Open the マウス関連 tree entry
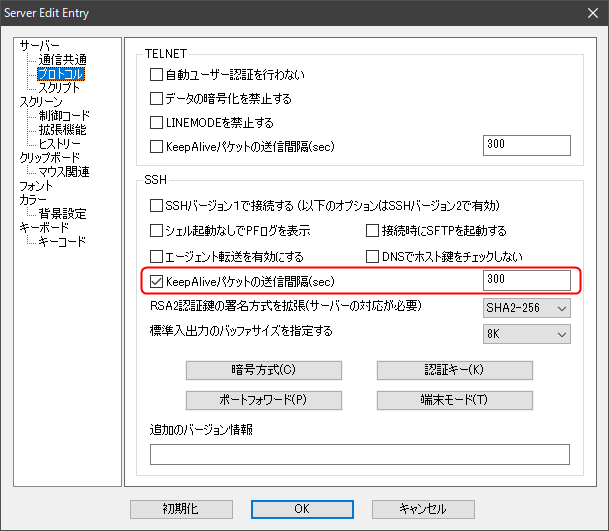Screen dimensions: 609x531 tap(64, 172)
